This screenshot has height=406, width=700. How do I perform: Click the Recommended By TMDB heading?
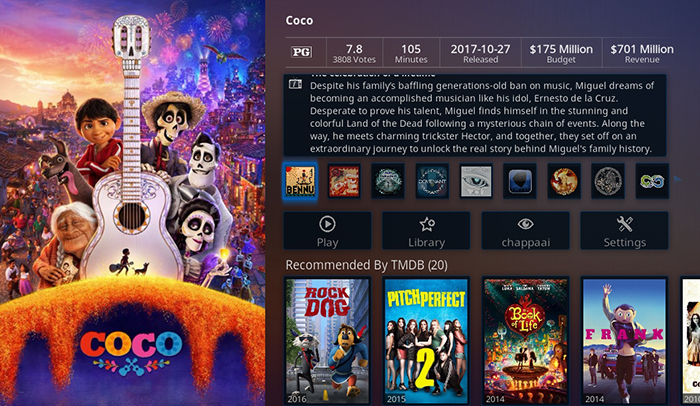(367, 265)
